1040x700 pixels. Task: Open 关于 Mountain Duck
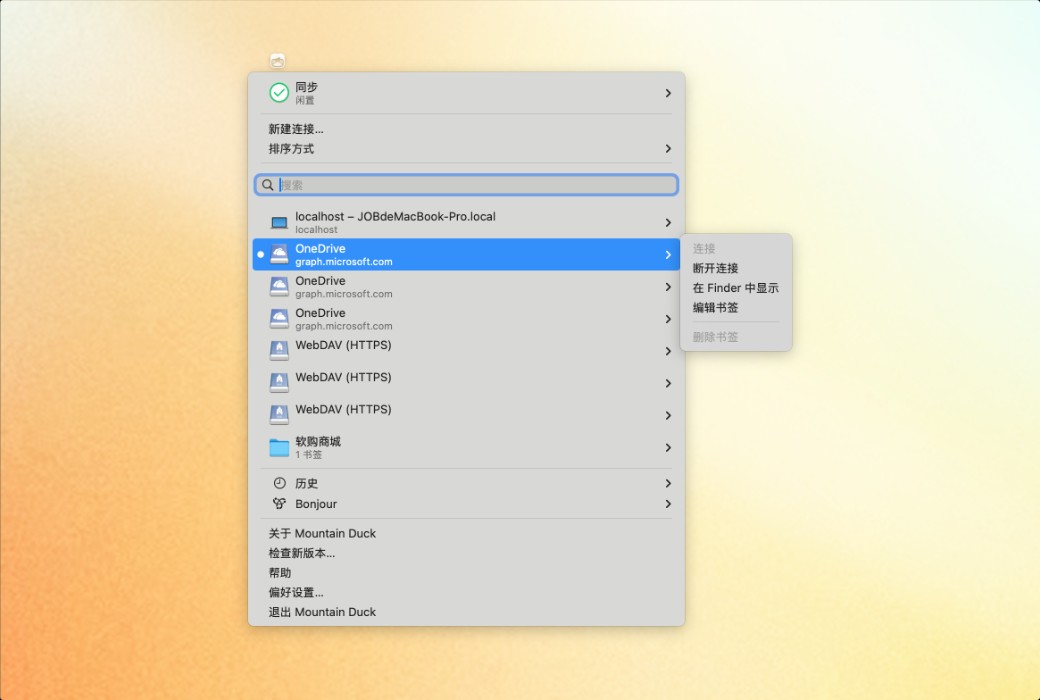tap(322, 533)
